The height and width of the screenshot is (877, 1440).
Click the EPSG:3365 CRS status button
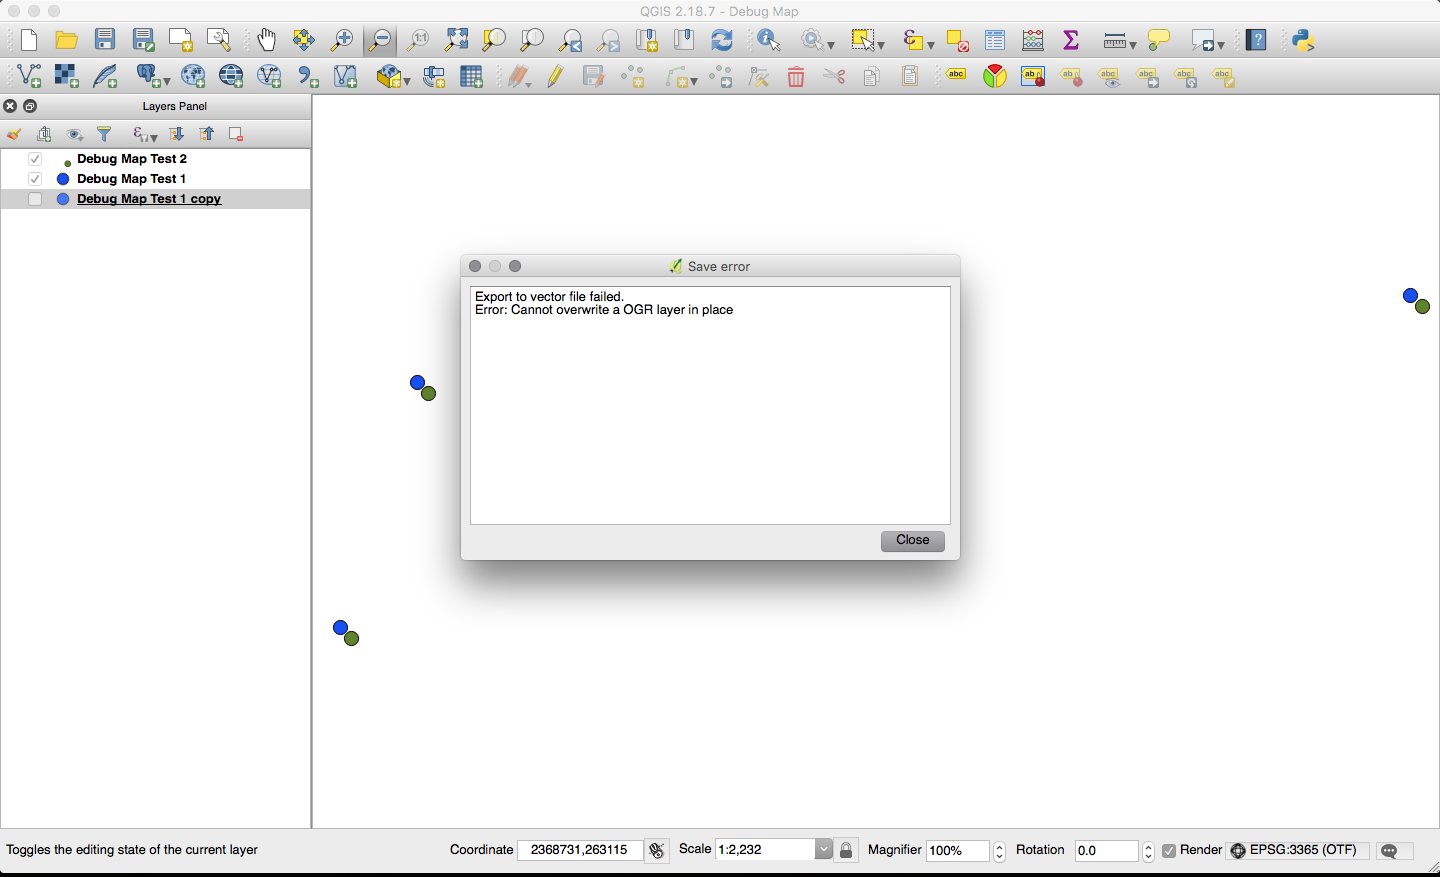(1297, 850)
